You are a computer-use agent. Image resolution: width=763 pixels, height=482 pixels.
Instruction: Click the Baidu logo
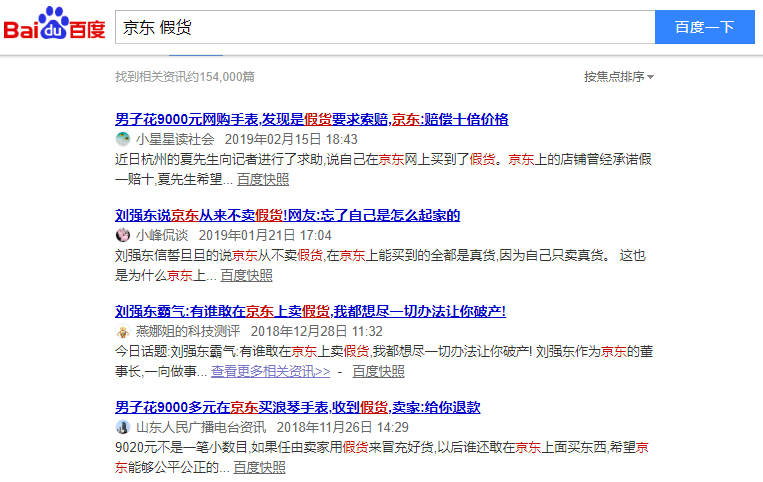click(54, 23)
